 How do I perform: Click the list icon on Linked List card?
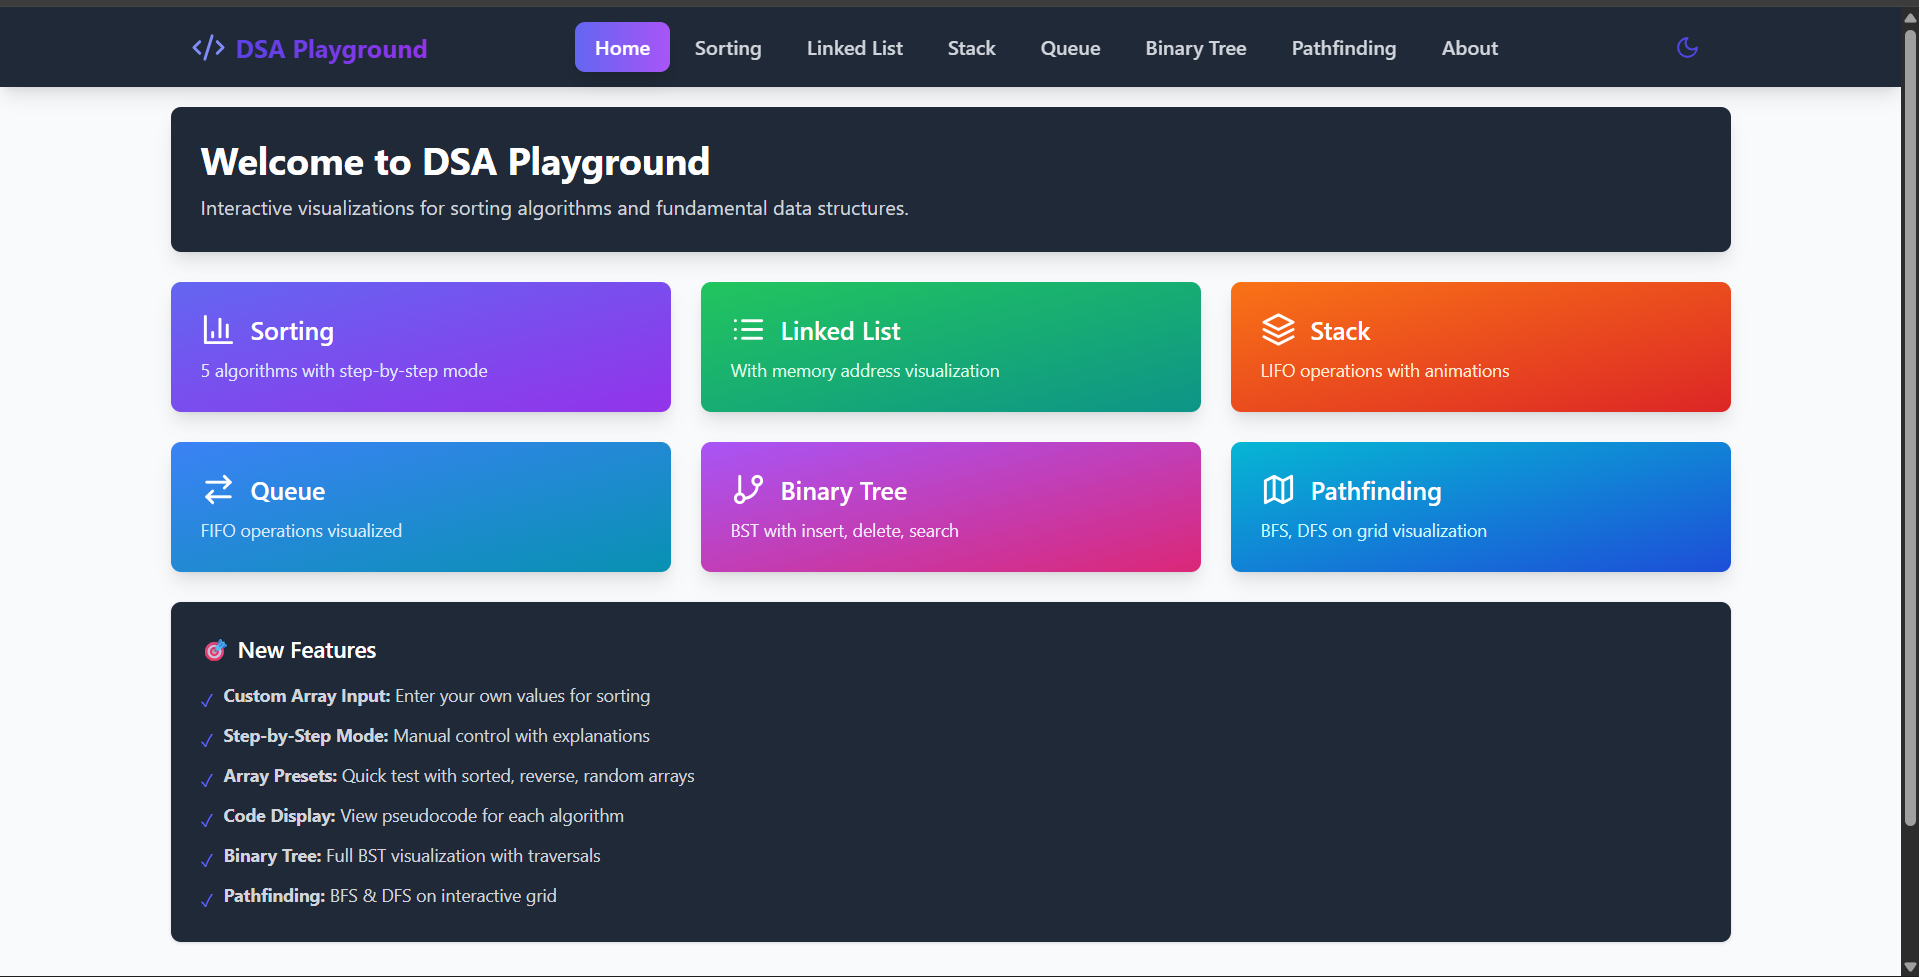pos(746,328)
